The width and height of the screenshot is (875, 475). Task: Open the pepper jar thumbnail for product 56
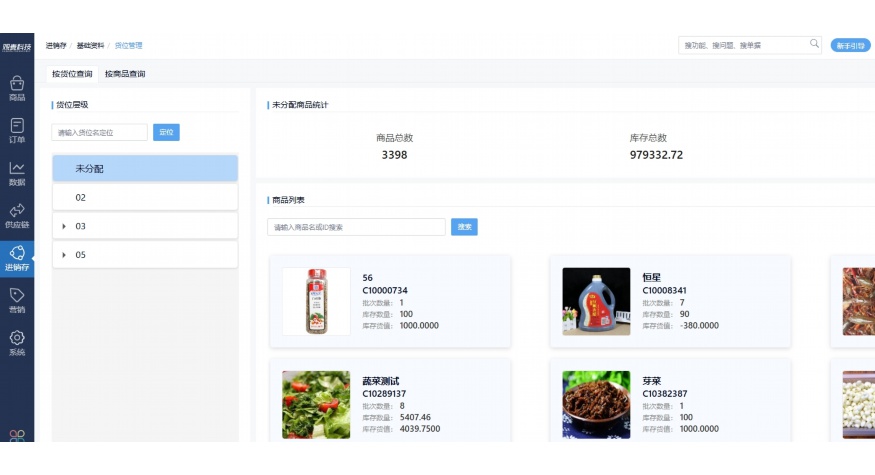click(x=316, y=301)
